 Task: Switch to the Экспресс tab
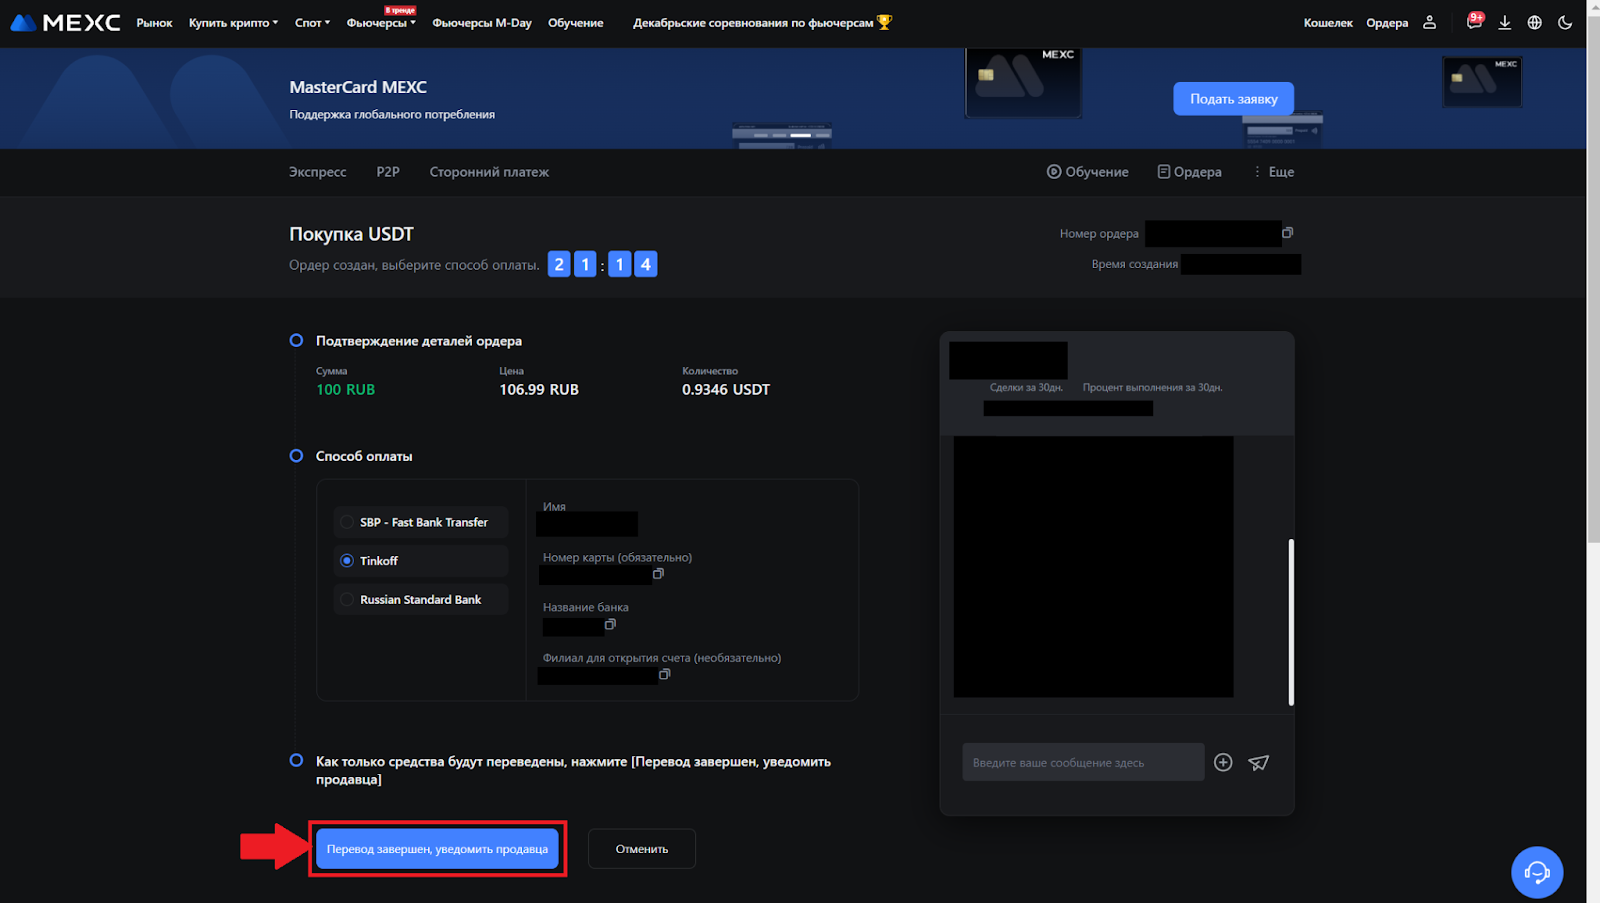click(317, 172)
